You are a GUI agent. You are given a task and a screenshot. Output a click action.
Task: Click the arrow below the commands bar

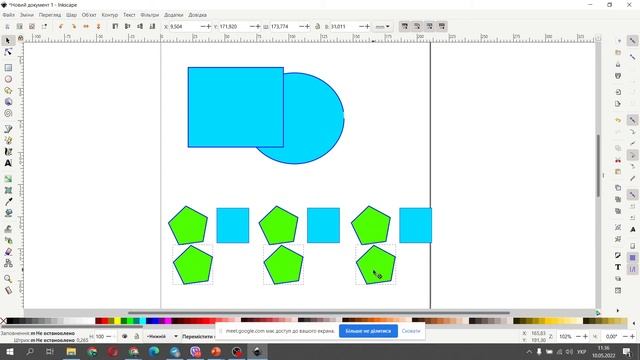tap(618, 310)
